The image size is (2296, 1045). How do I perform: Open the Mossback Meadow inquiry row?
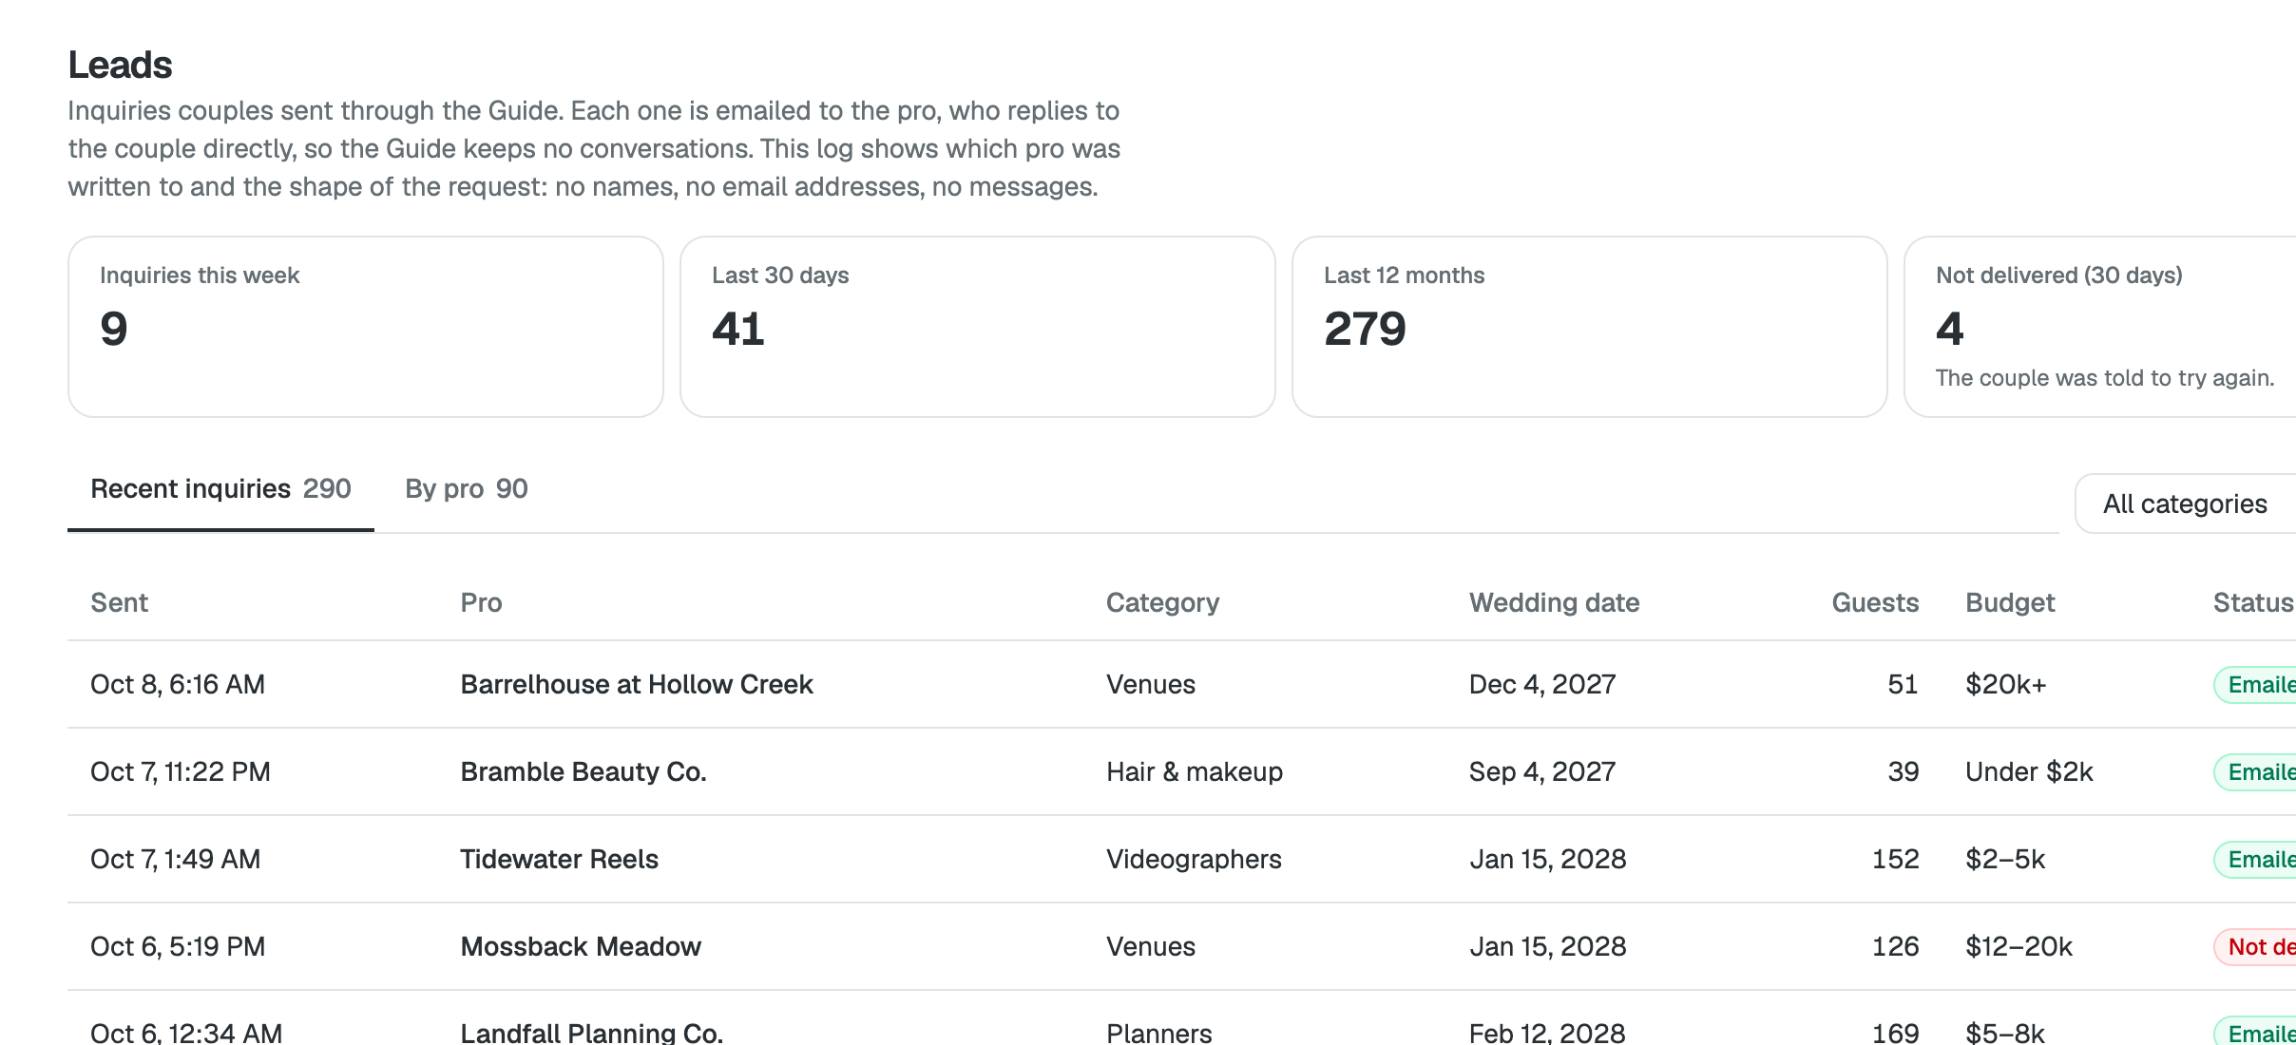click(1182, 946)
